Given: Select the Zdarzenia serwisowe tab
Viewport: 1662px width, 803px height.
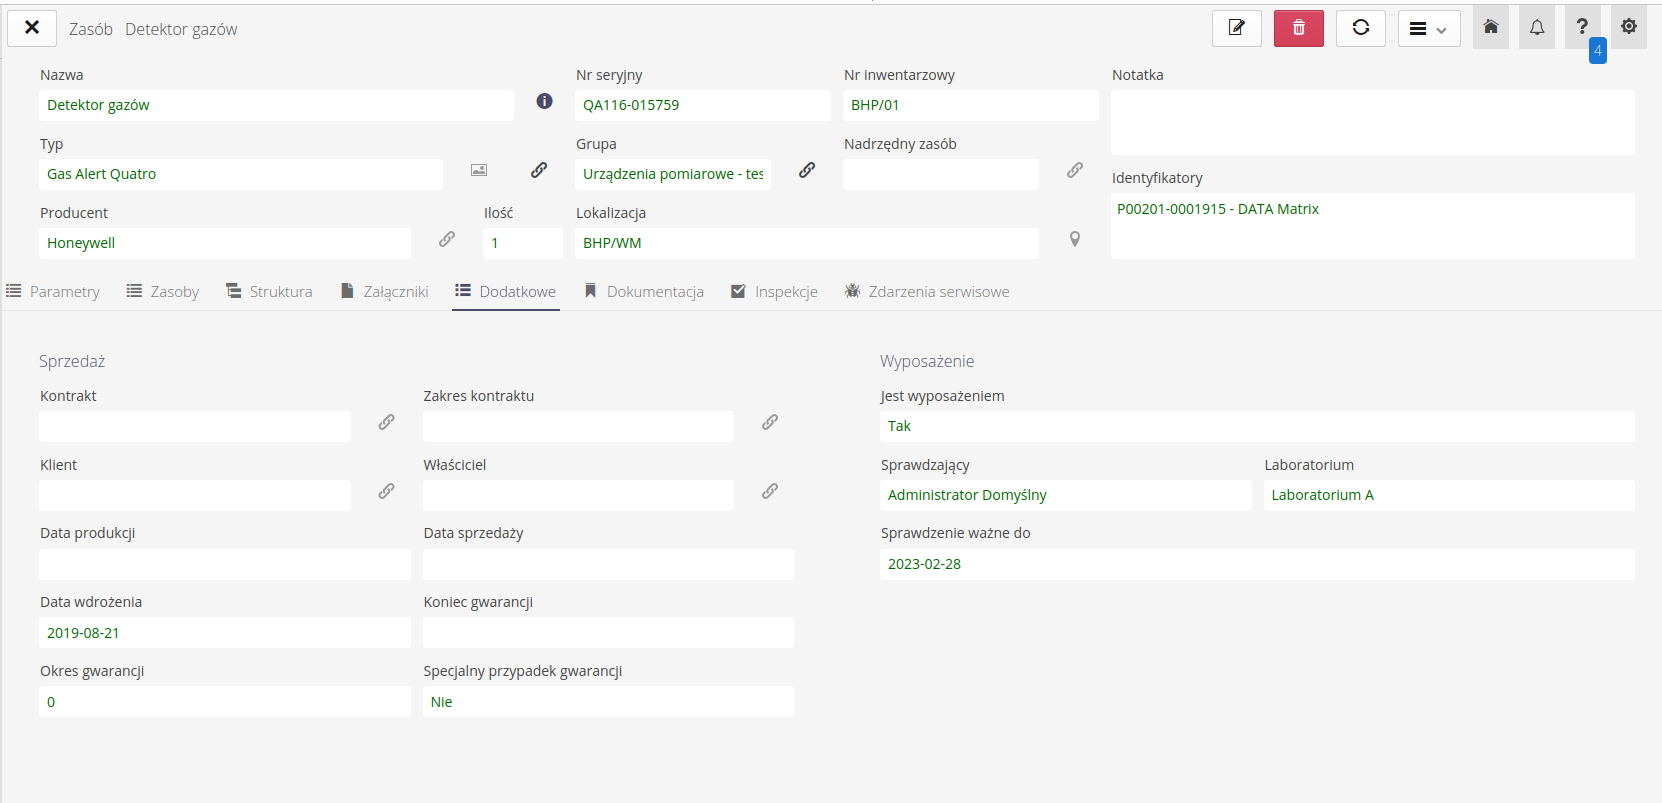Looking at the screenshot, I should point(927,292).
